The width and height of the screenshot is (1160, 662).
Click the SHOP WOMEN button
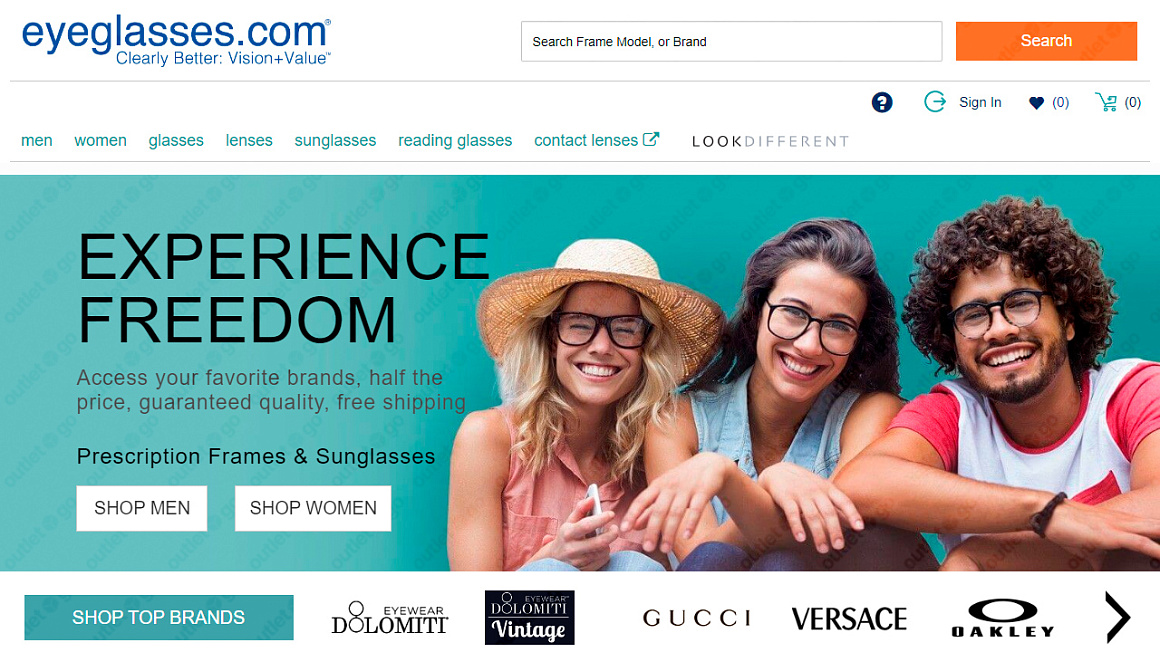click(313, 508)
